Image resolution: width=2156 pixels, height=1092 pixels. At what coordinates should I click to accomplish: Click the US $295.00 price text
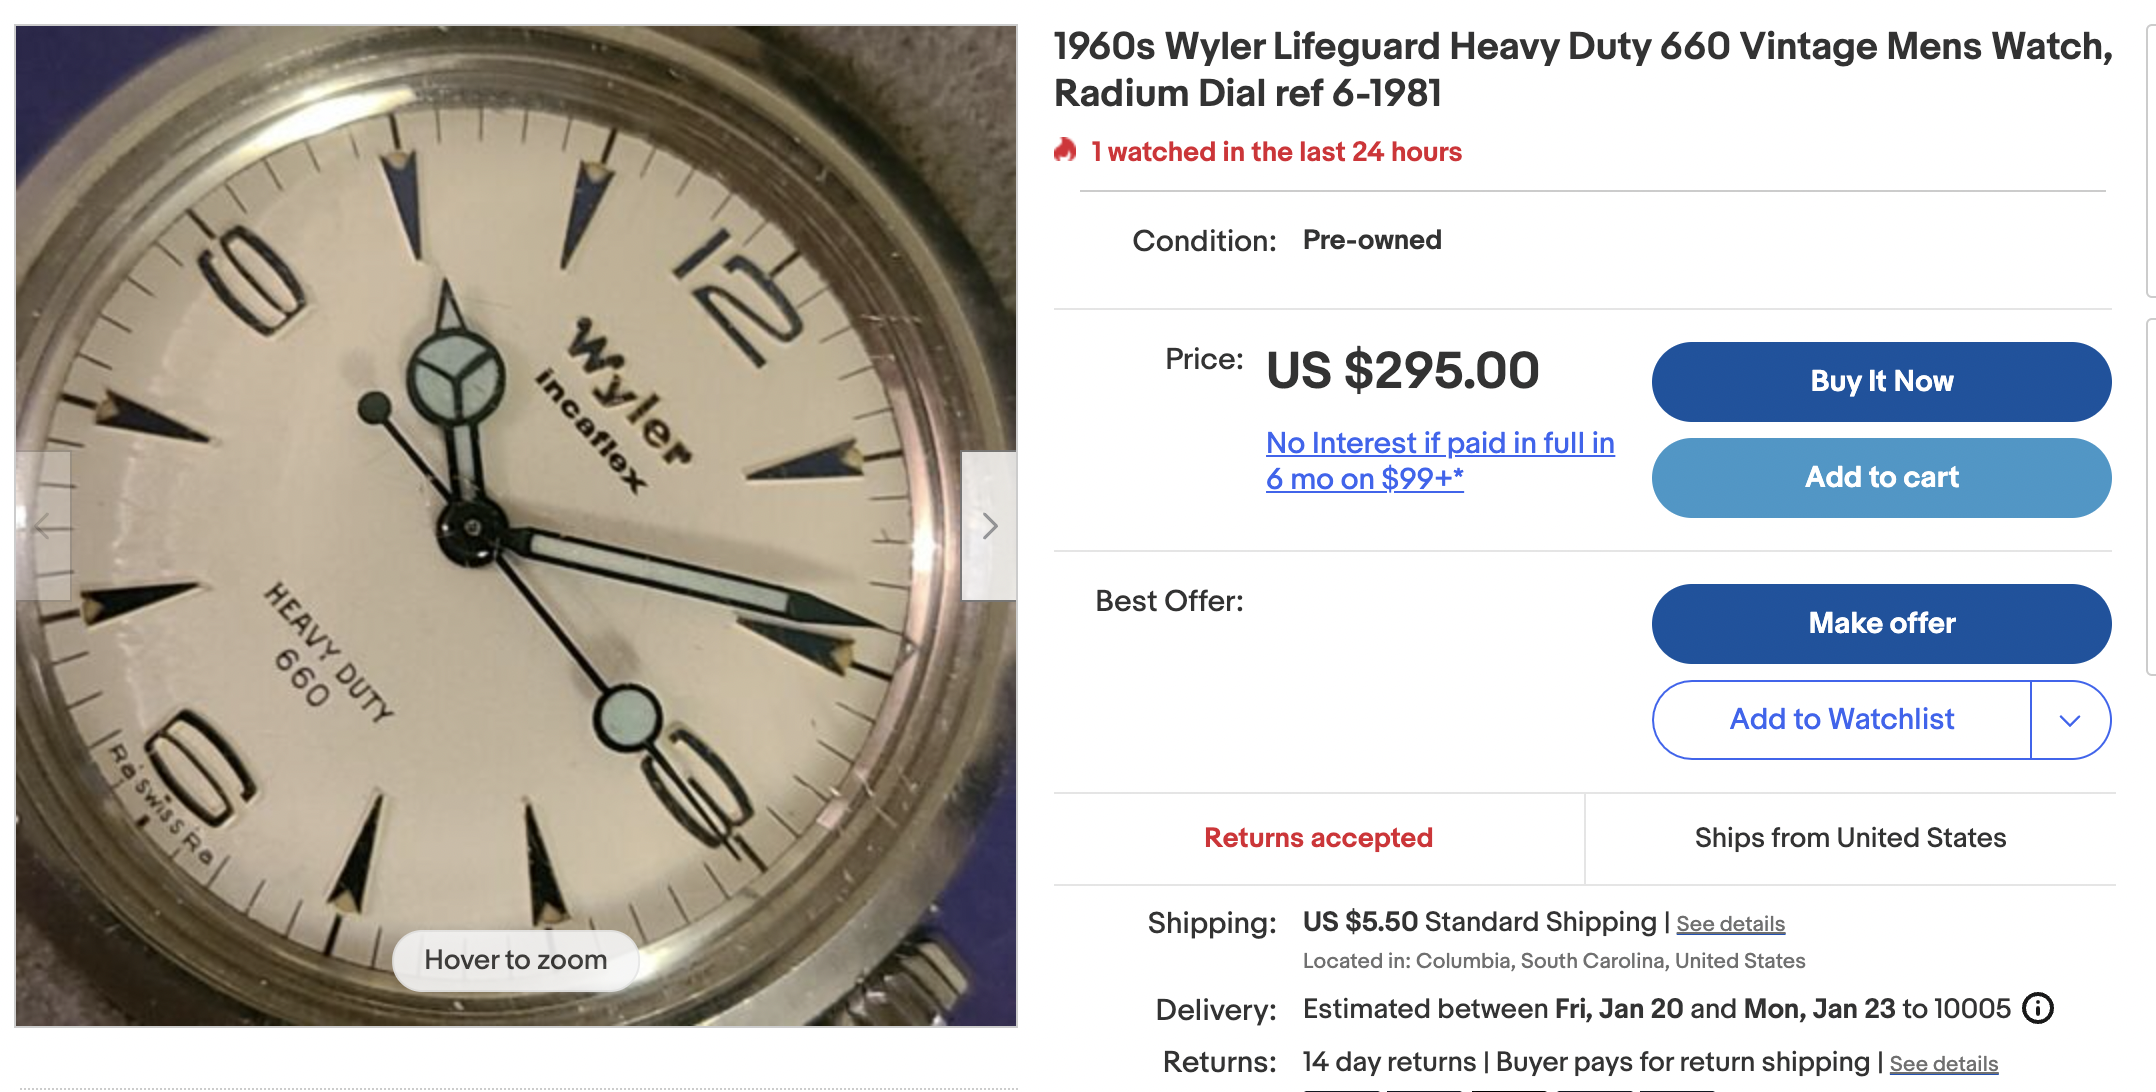coord(1402,371)
